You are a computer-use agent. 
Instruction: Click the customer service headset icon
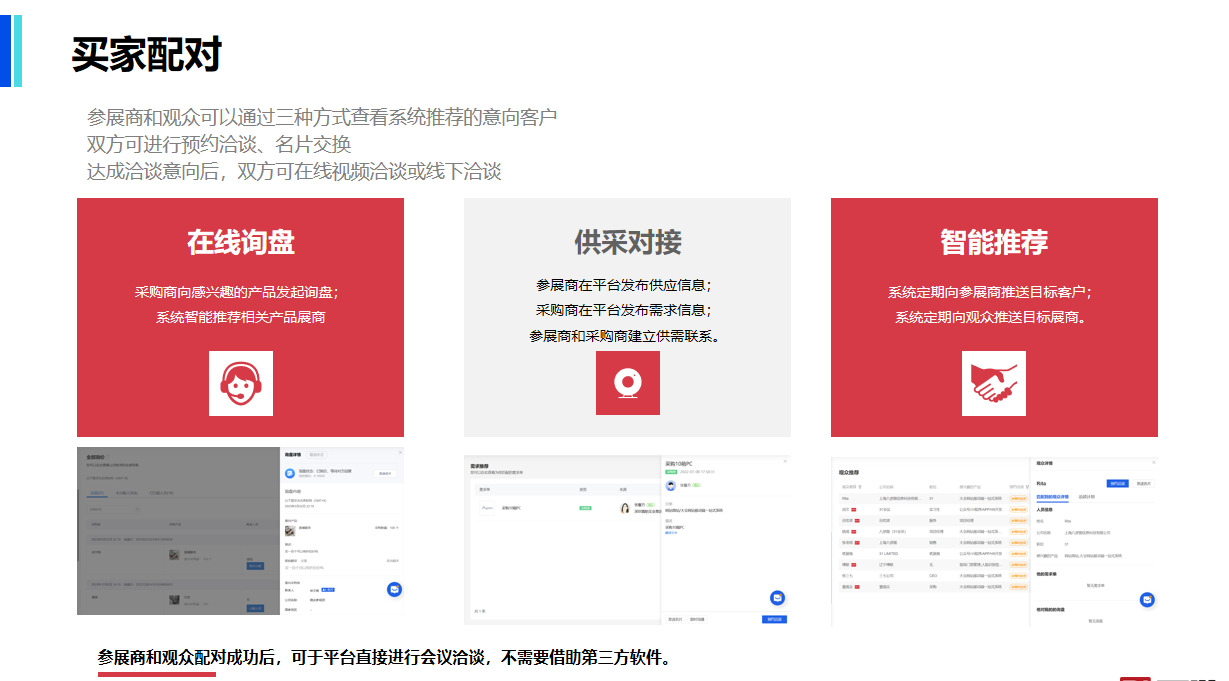pyautogui.click(x=240, y=383)
